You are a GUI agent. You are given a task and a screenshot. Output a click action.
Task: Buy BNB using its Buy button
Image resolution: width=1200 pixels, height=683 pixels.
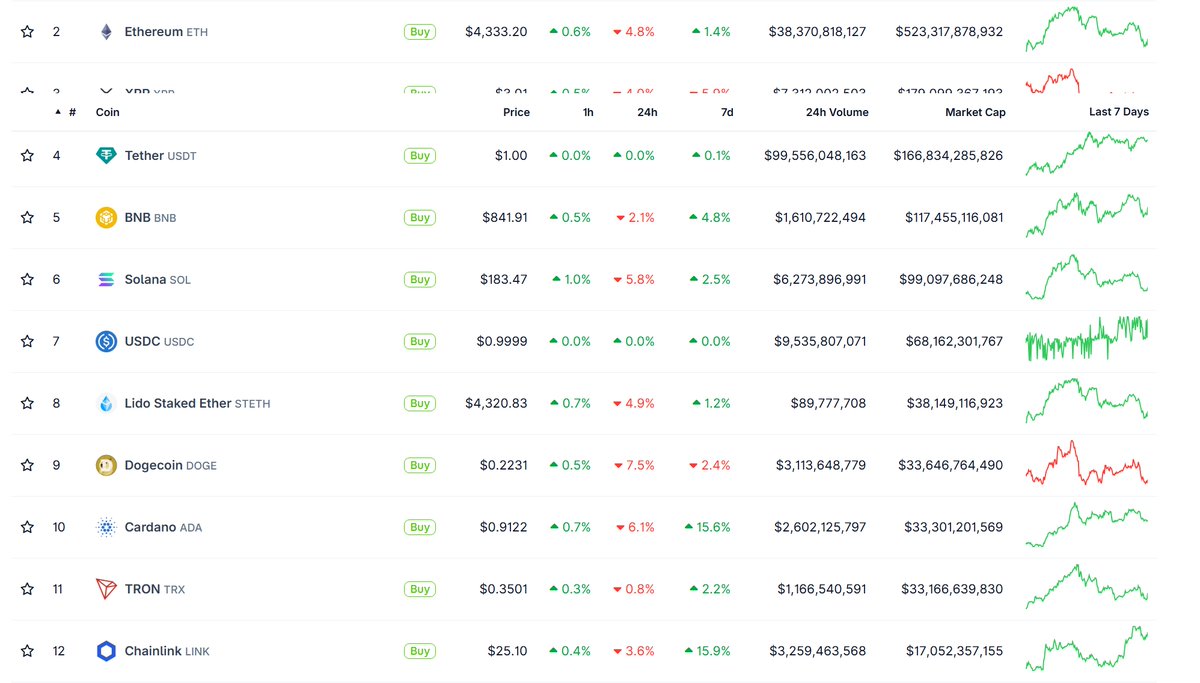coord(420,217)
